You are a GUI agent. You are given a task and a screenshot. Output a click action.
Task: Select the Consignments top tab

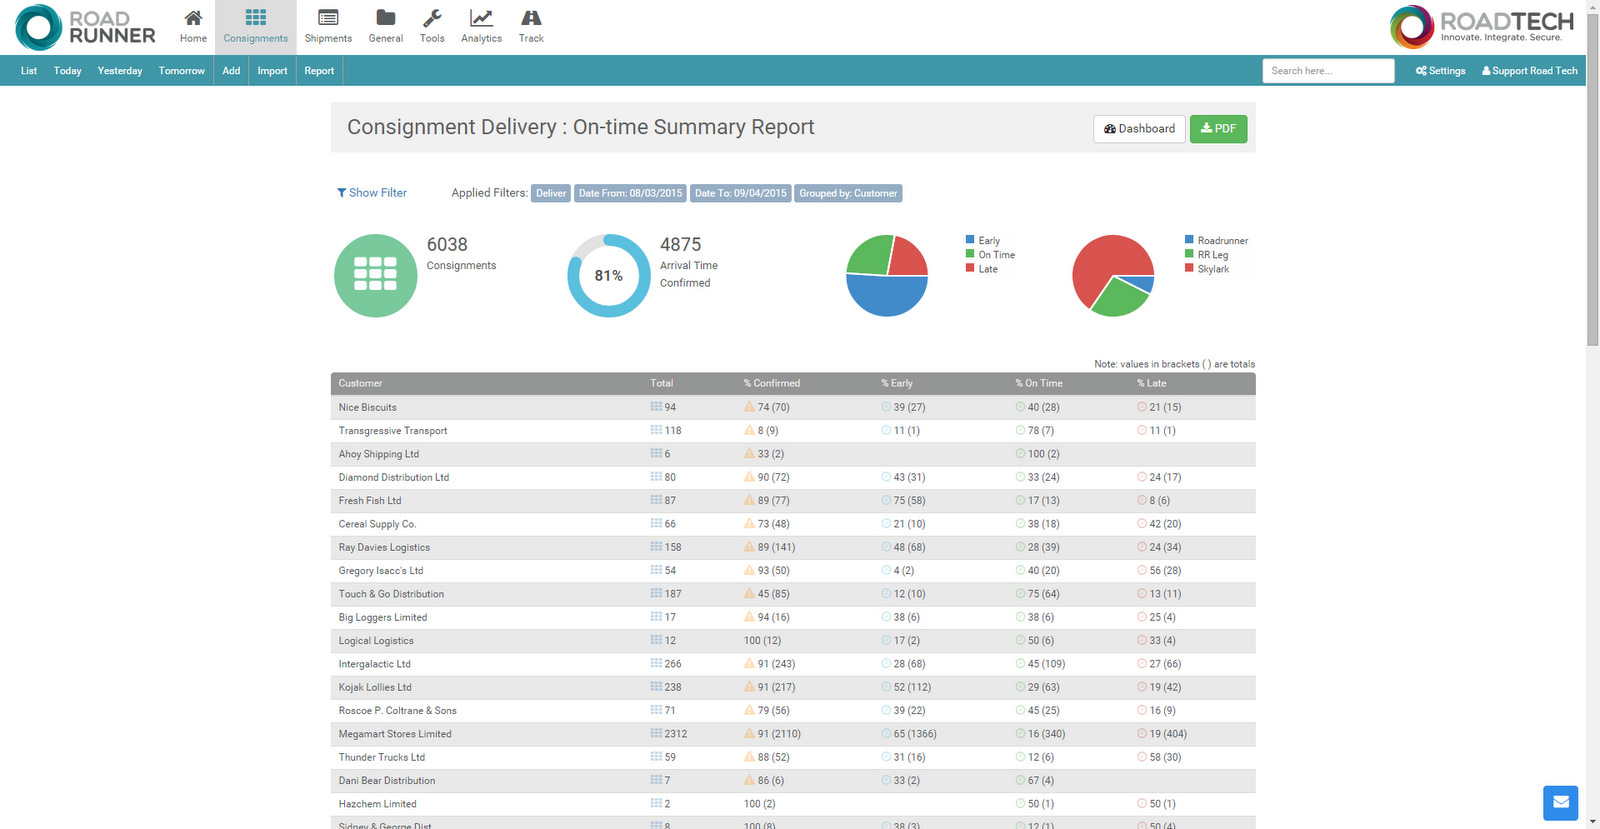click(x=256, y=26)
